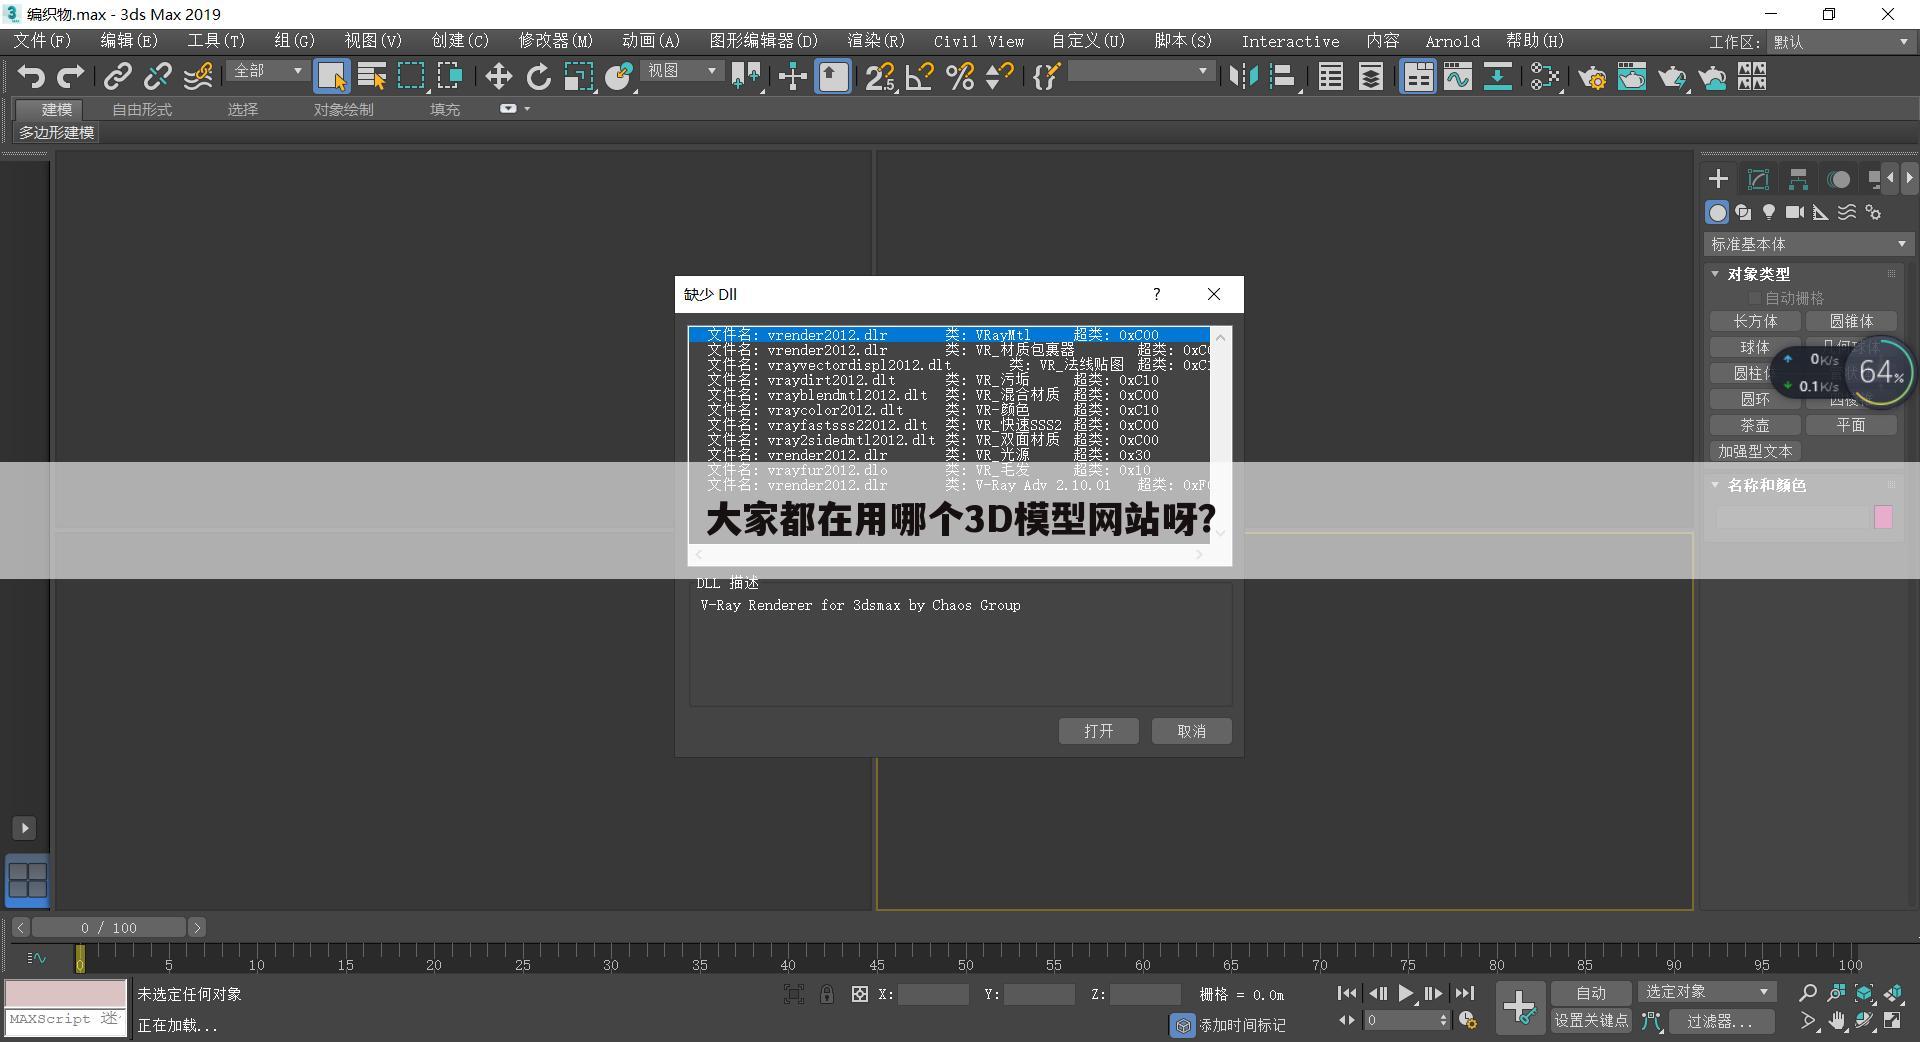
Task: Switch to Cameras category in Create panel
Action: coord(1795,212)
